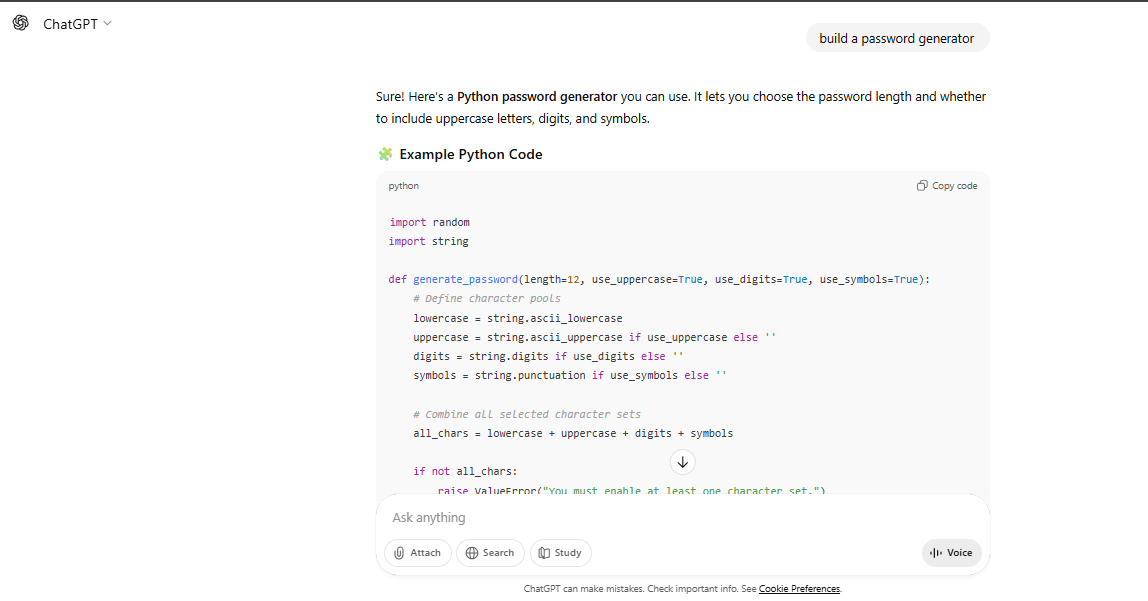Click the 'all_chars = lowercase + uppercase' line
1148x601 pixels.
point(573,433)
